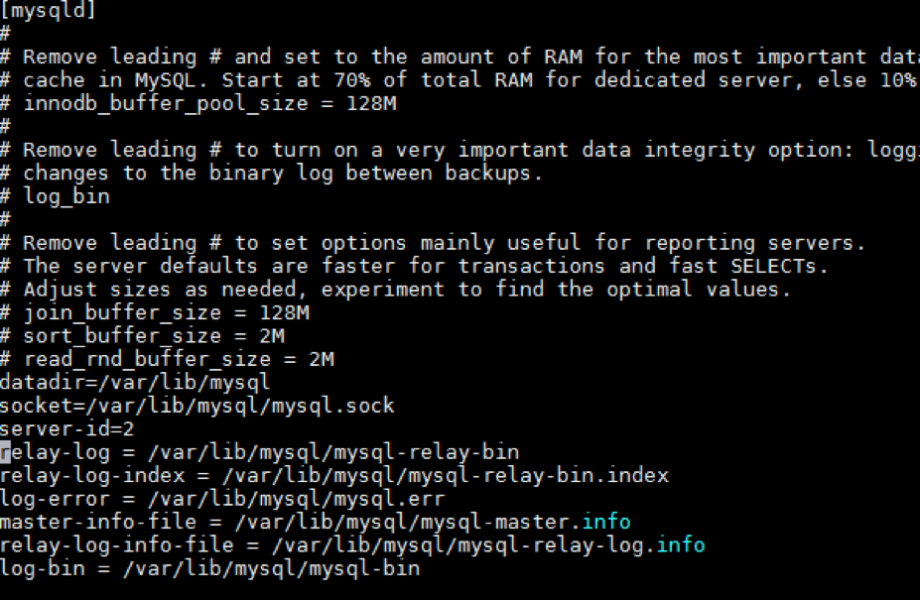Click the 'Adjust sizes as needed' comment
This screenshot has width=920, height=600.
(159, 289)
